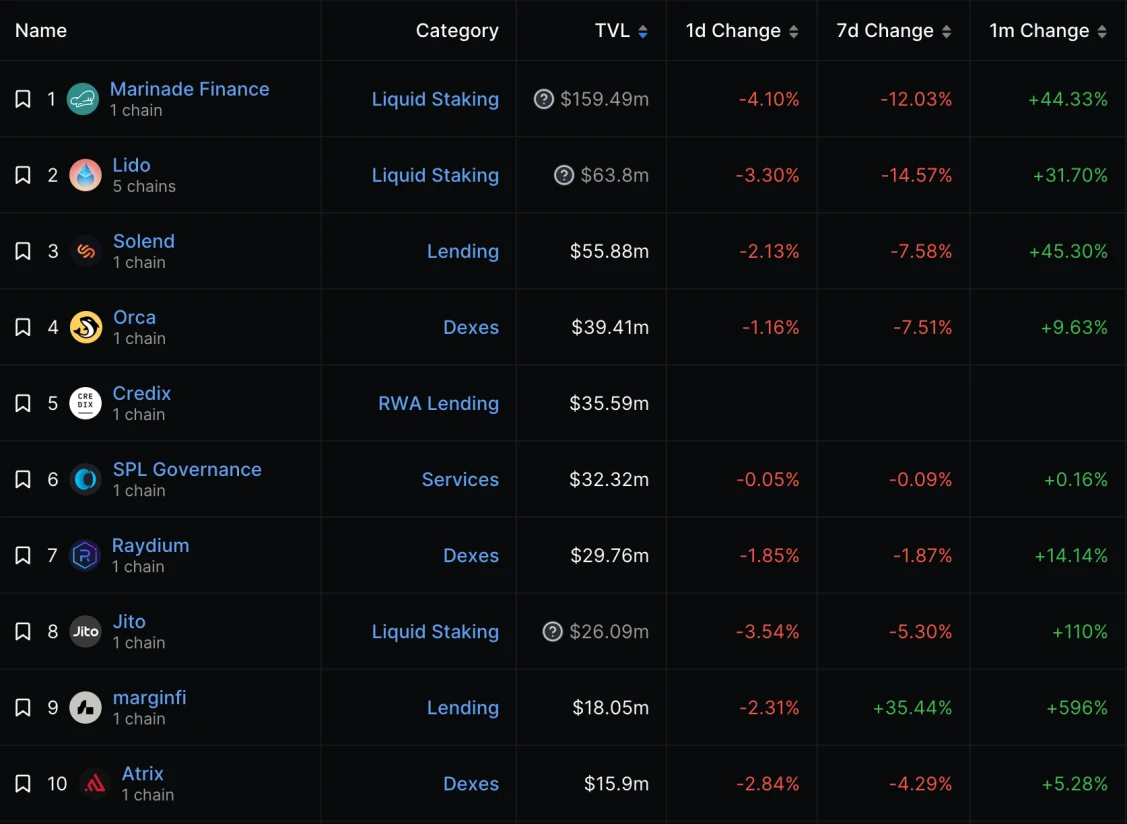Image resolution: width=1127 pixels, height=824 pixels.
Task: Sort by 7d Change column header
Action: point(893,31)
